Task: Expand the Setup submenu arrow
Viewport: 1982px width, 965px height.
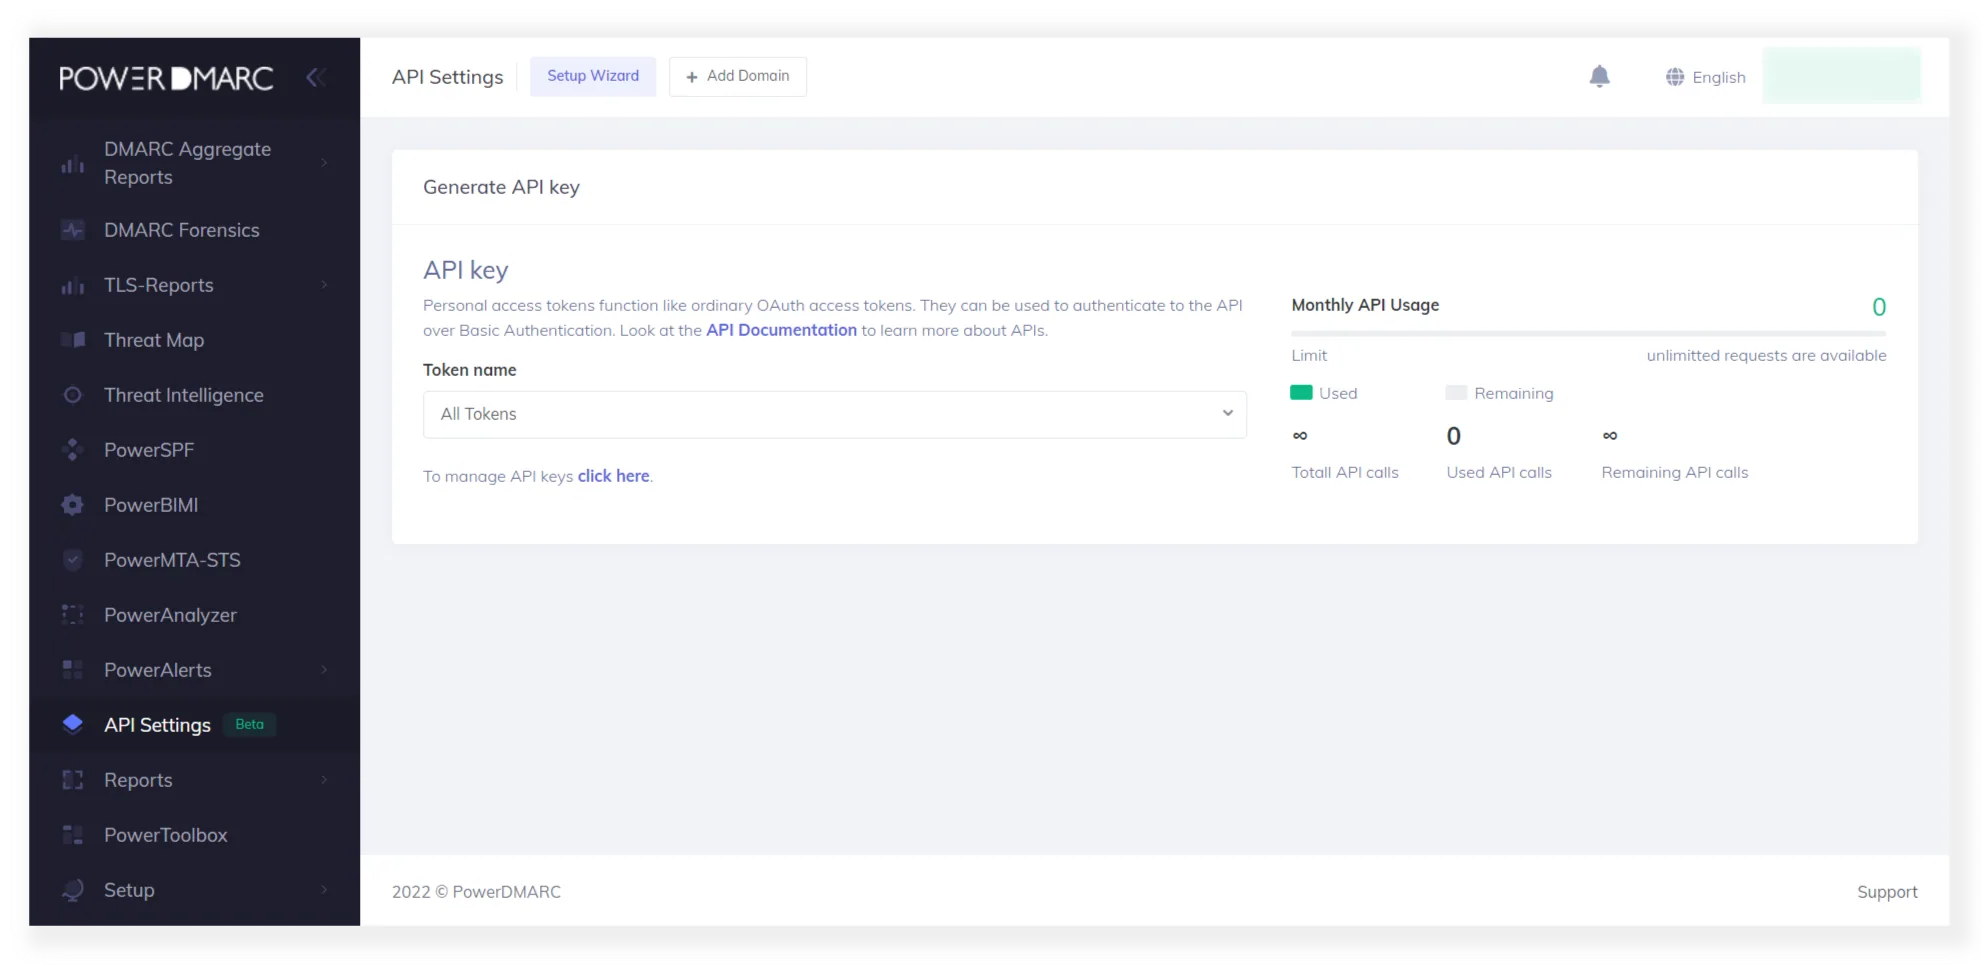Action: 324,890
